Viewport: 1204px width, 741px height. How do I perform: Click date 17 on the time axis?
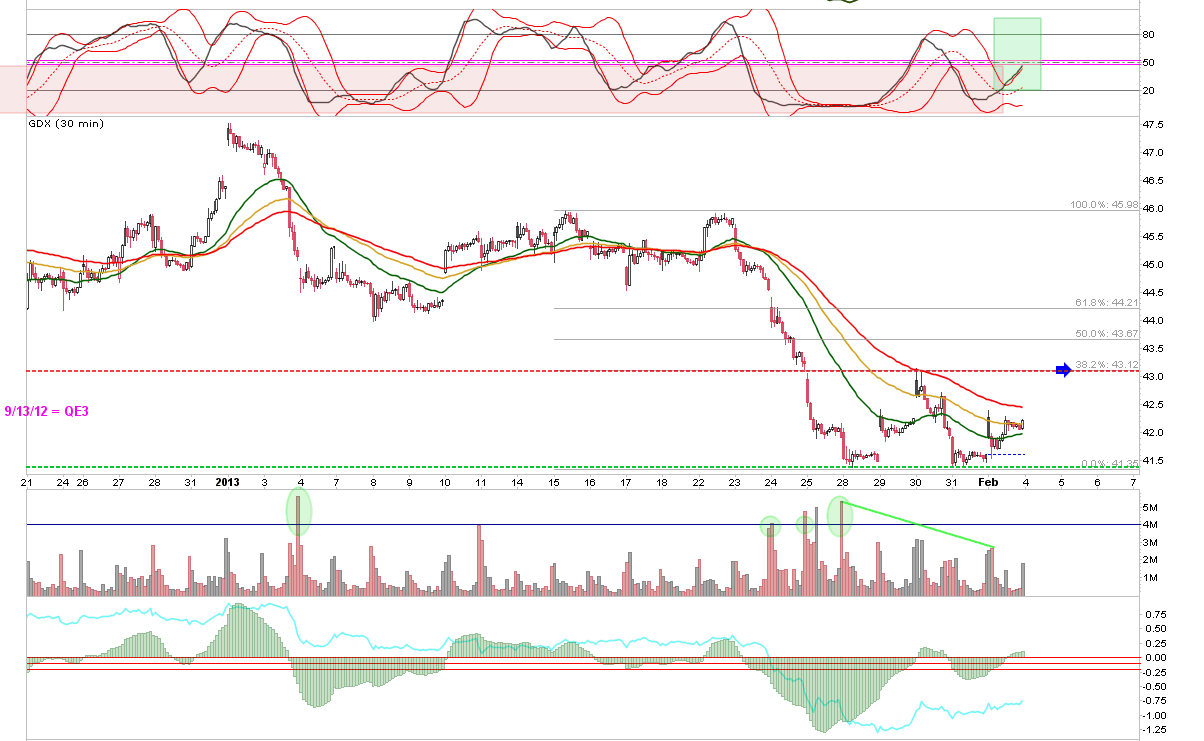[625, 481]
